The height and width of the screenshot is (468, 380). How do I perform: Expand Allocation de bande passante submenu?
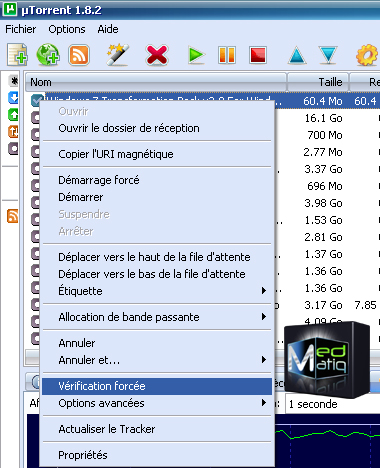(x=156, y=317)
